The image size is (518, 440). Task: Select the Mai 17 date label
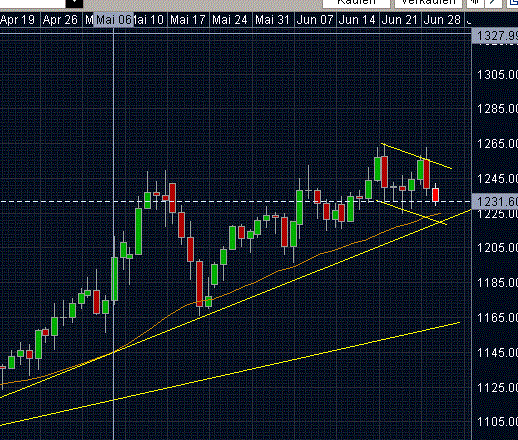click(188, 20)
